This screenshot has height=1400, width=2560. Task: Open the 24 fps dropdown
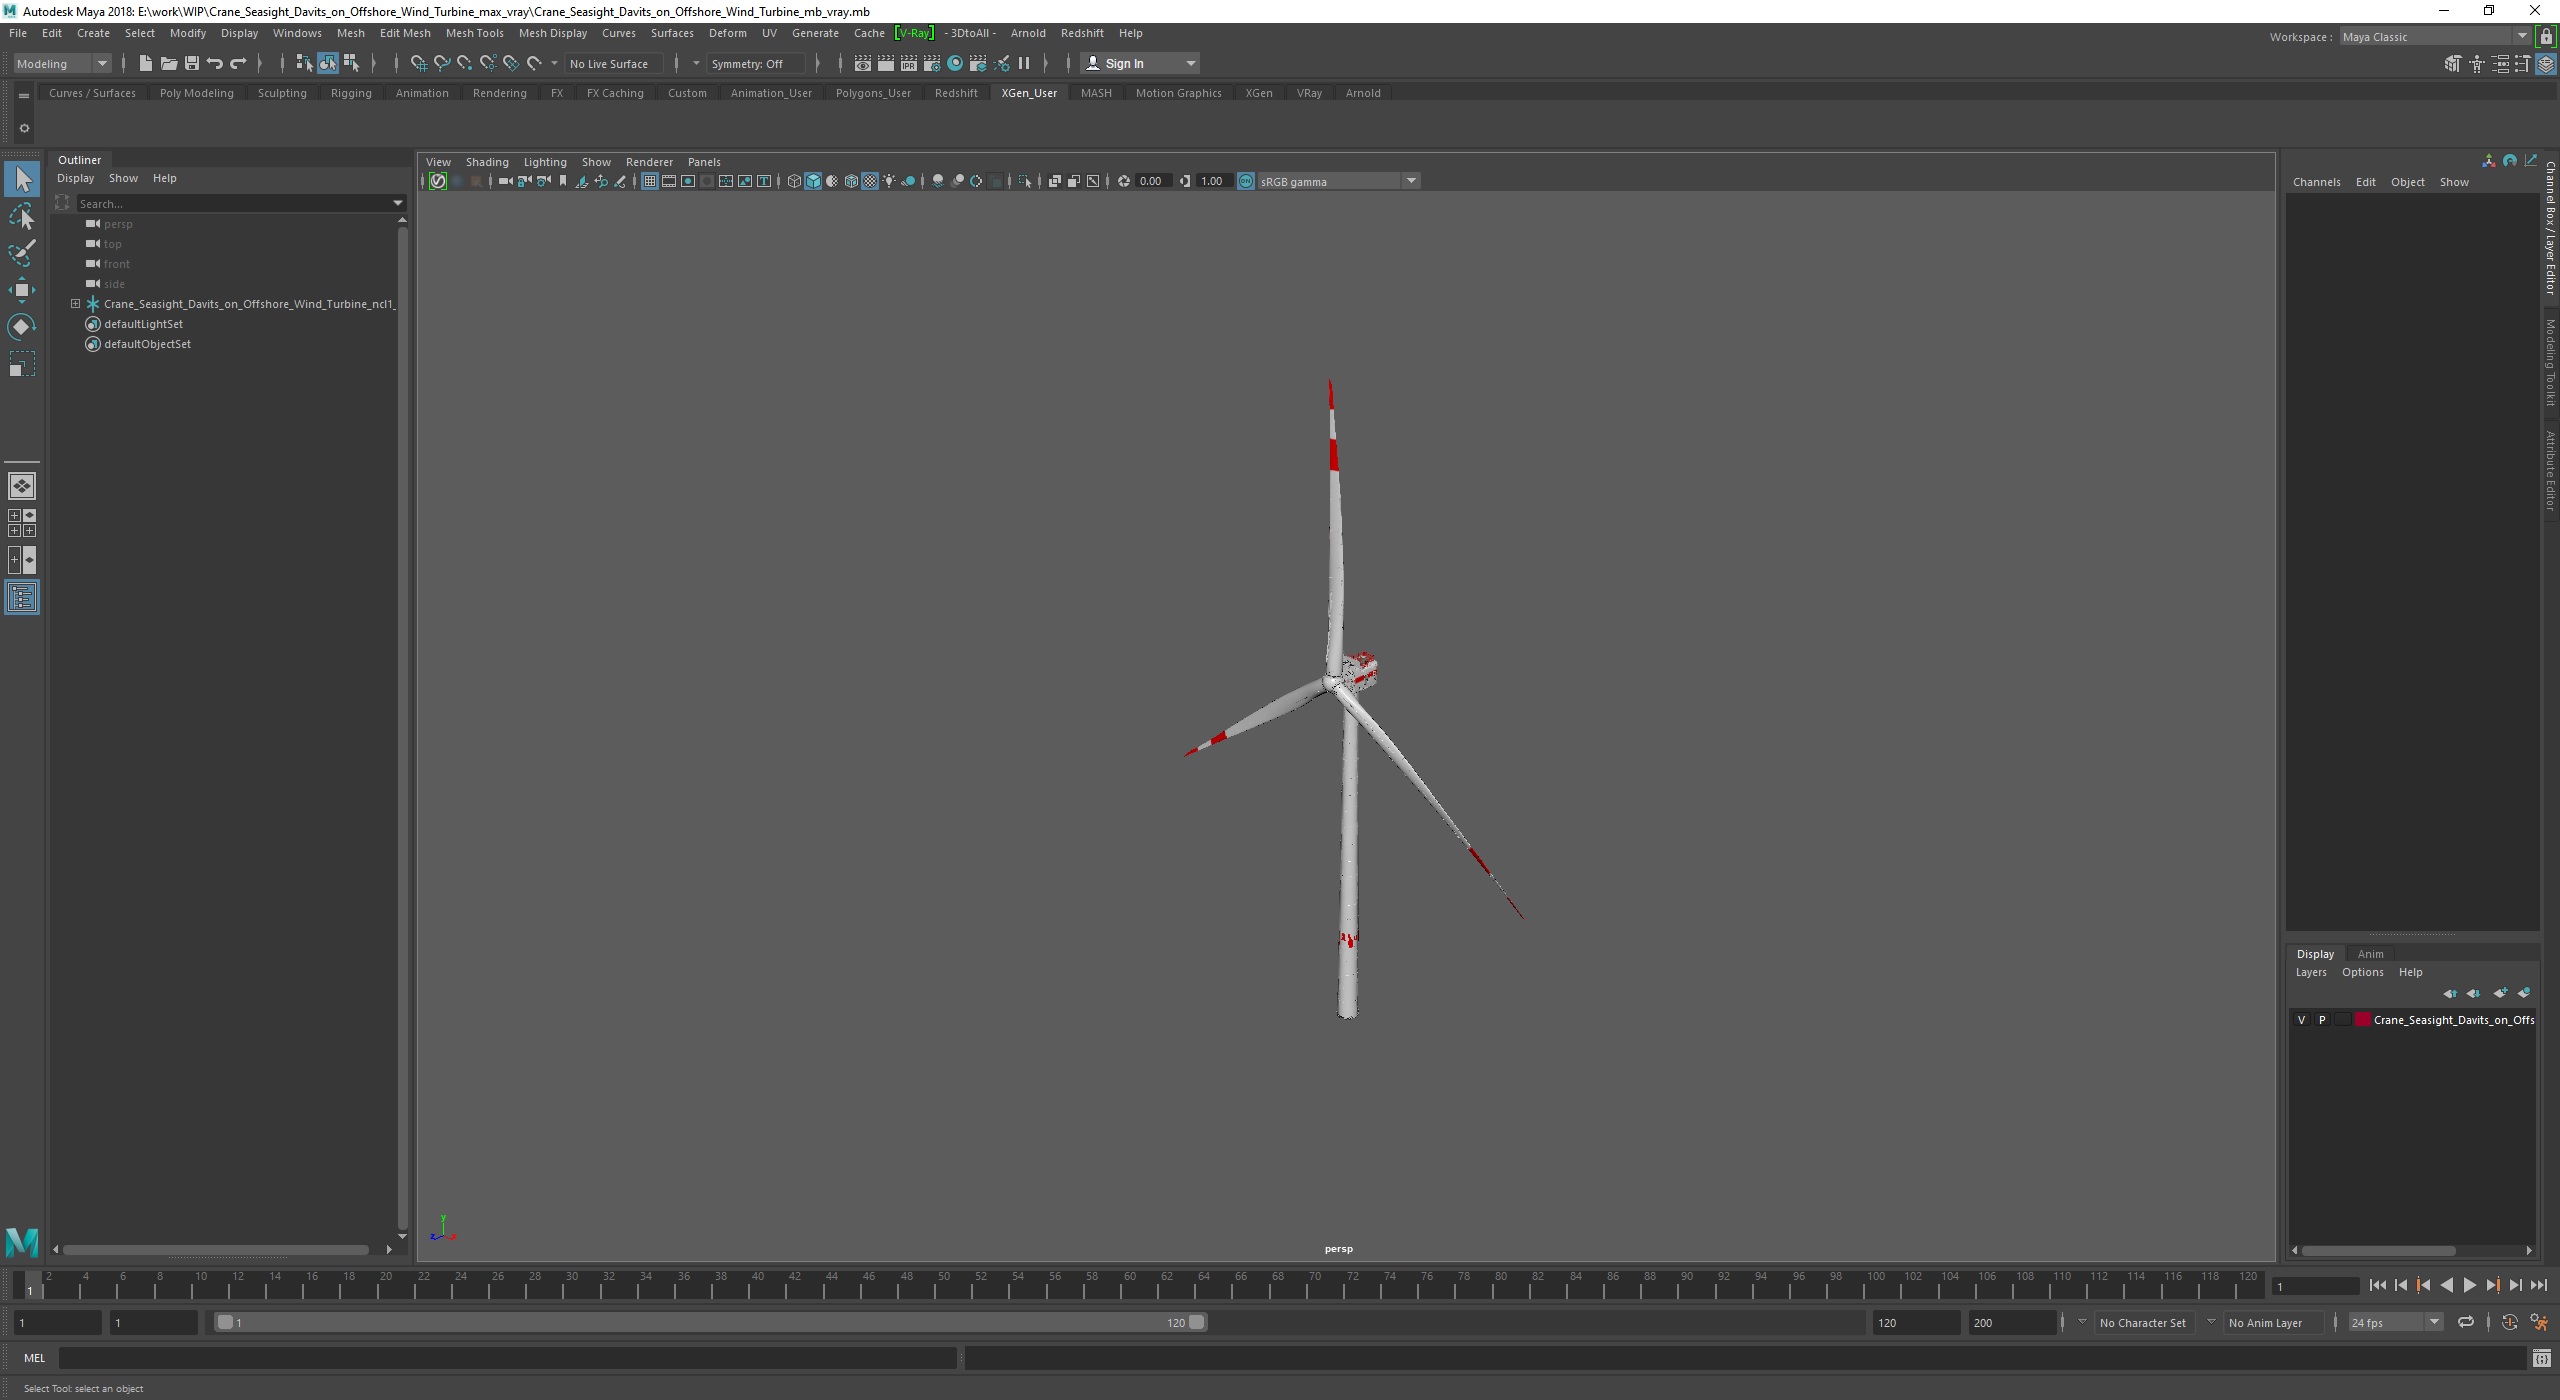click(2433, 1322)
